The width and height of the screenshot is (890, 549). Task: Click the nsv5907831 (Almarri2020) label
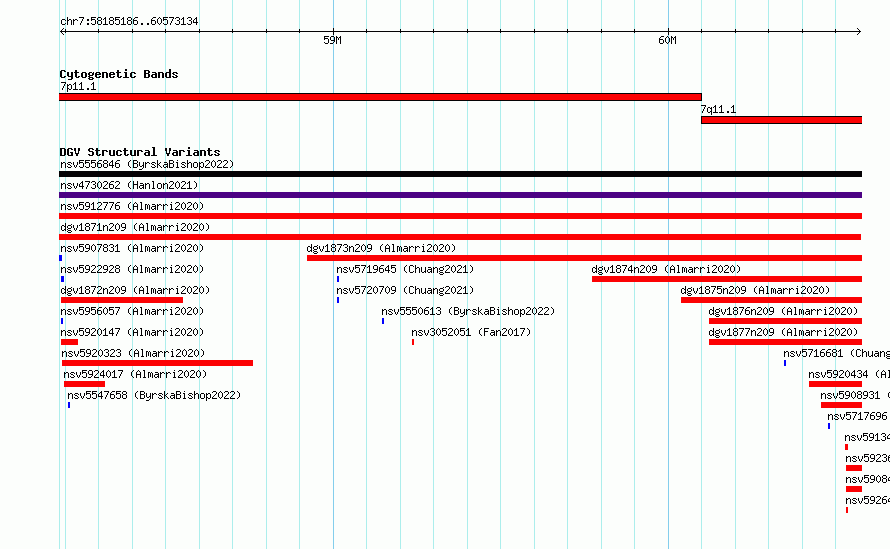(x=132, y=249)
